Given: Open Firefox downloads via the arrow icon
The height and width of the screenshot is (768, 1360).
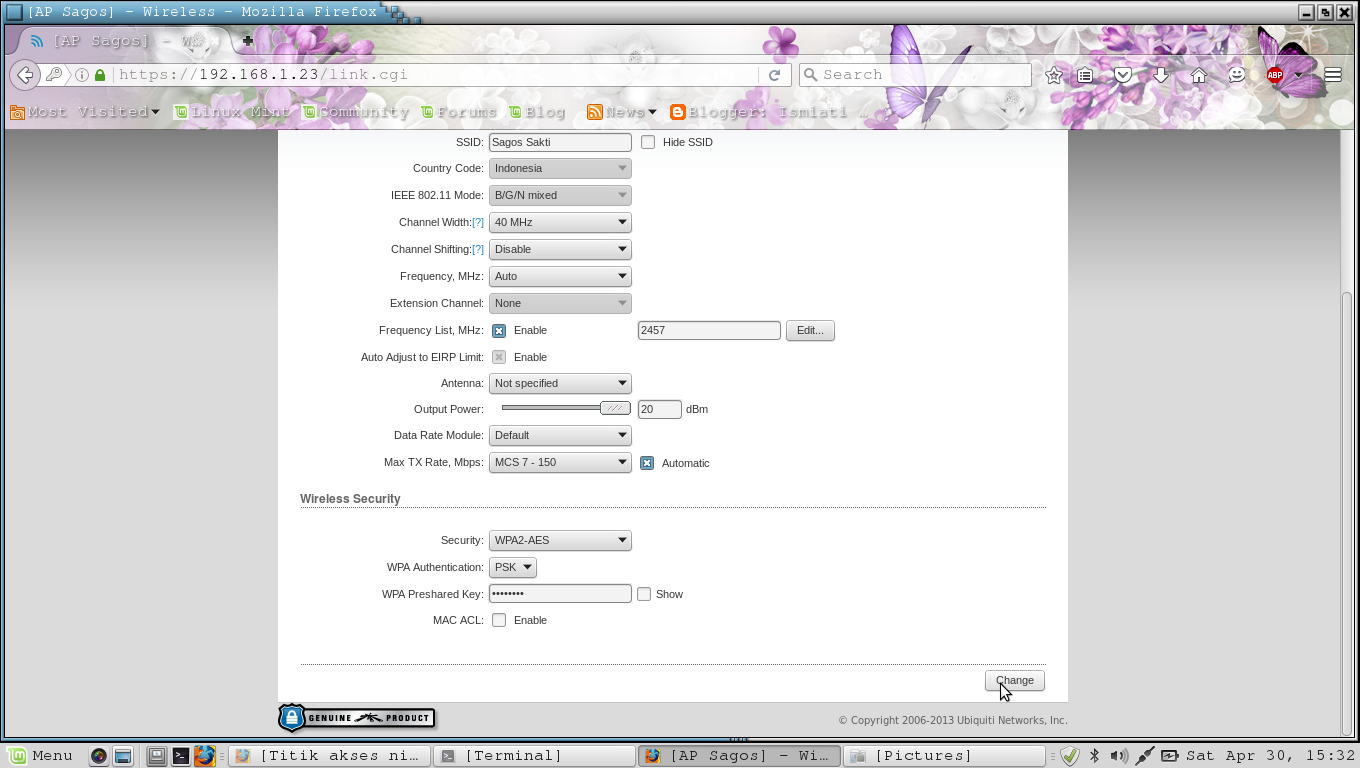Looking at the screenshot, I should tap(1160, 74).
